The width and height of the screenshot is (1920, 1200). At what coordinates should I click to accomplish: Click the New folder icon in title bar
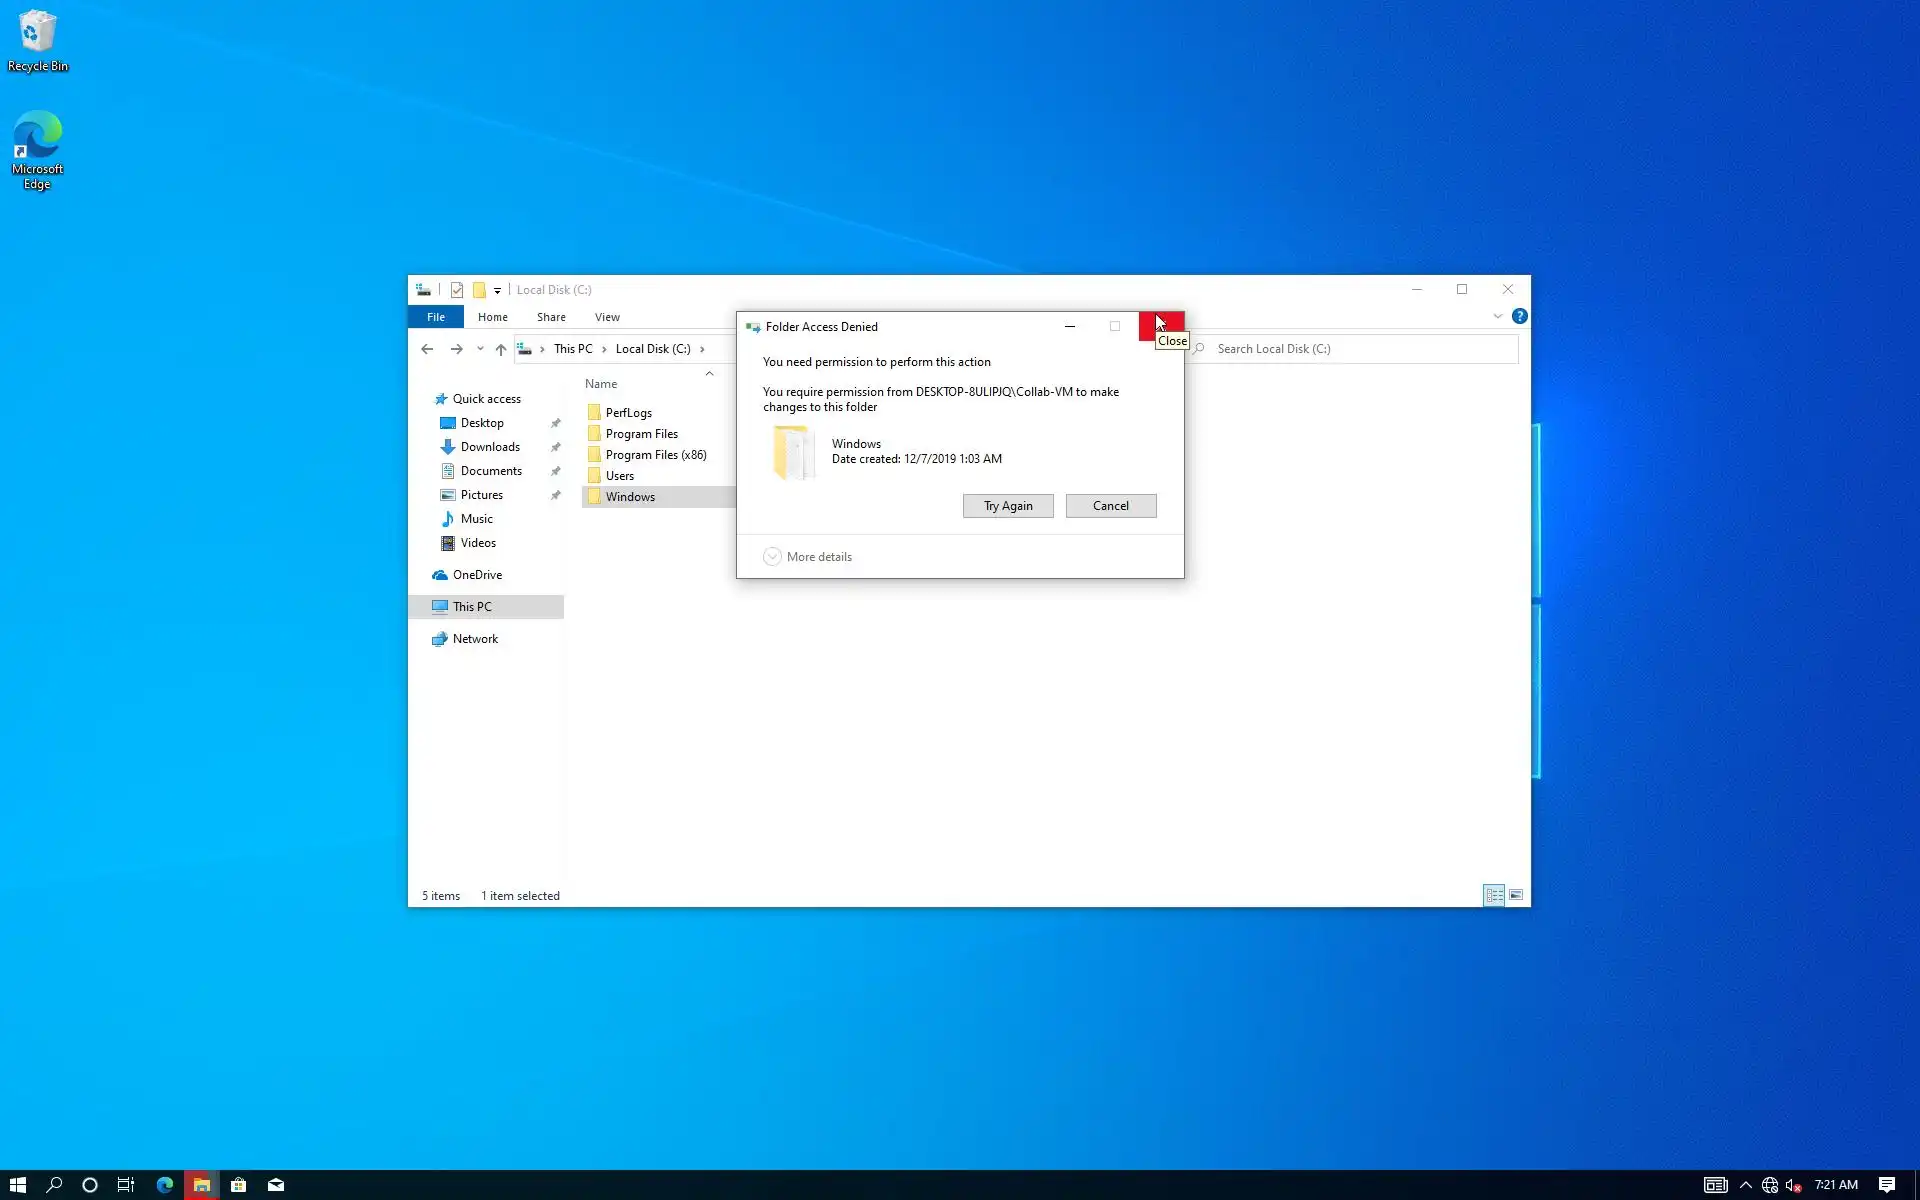479,290
